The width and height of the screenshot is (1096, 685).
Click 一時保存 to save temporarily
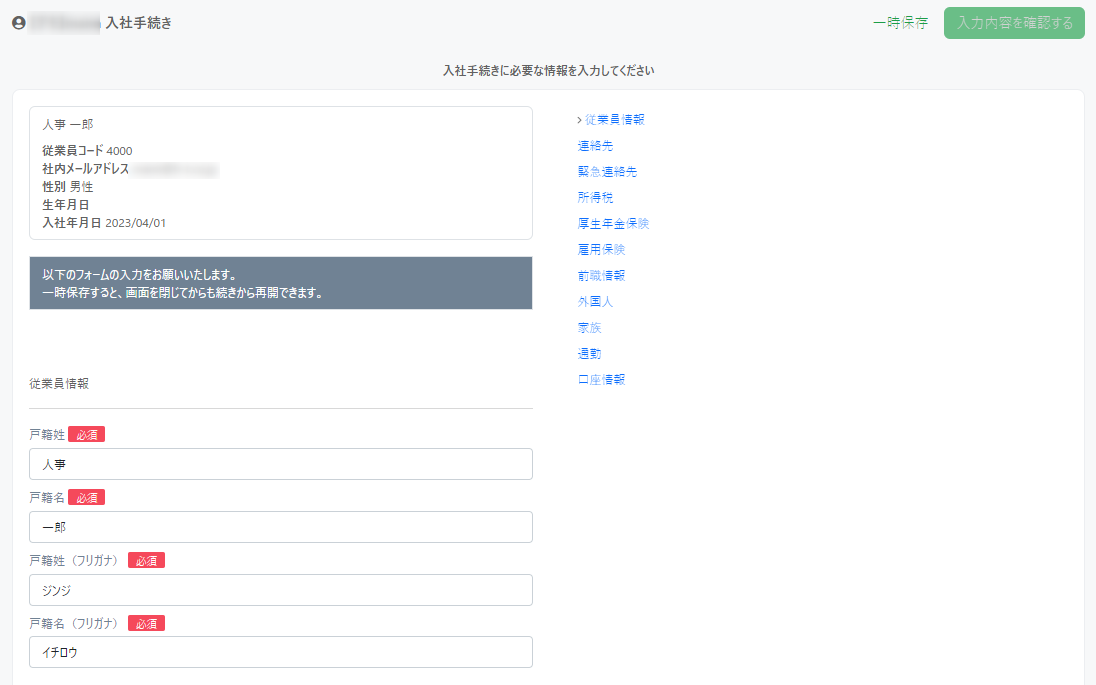click(900, 23)
